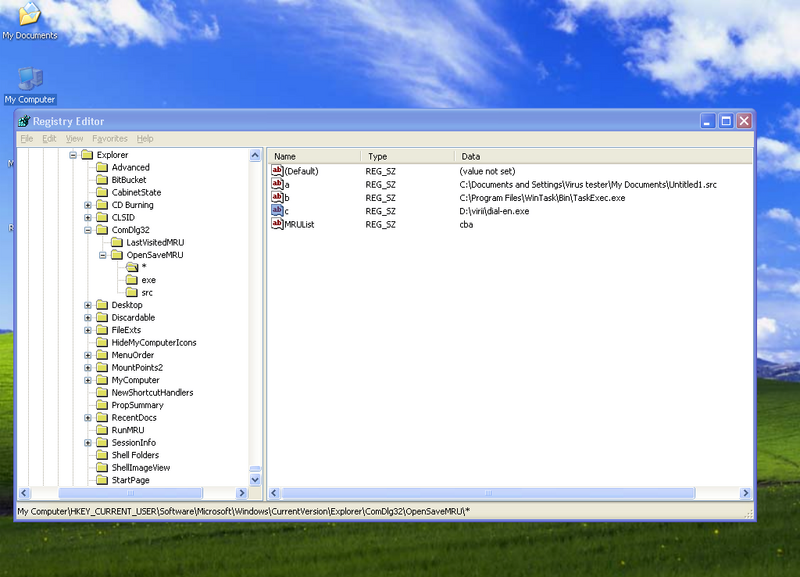Expand the FileExts tree node
The height and width of the screenshot is (577, 800).
tap(88, 330)
